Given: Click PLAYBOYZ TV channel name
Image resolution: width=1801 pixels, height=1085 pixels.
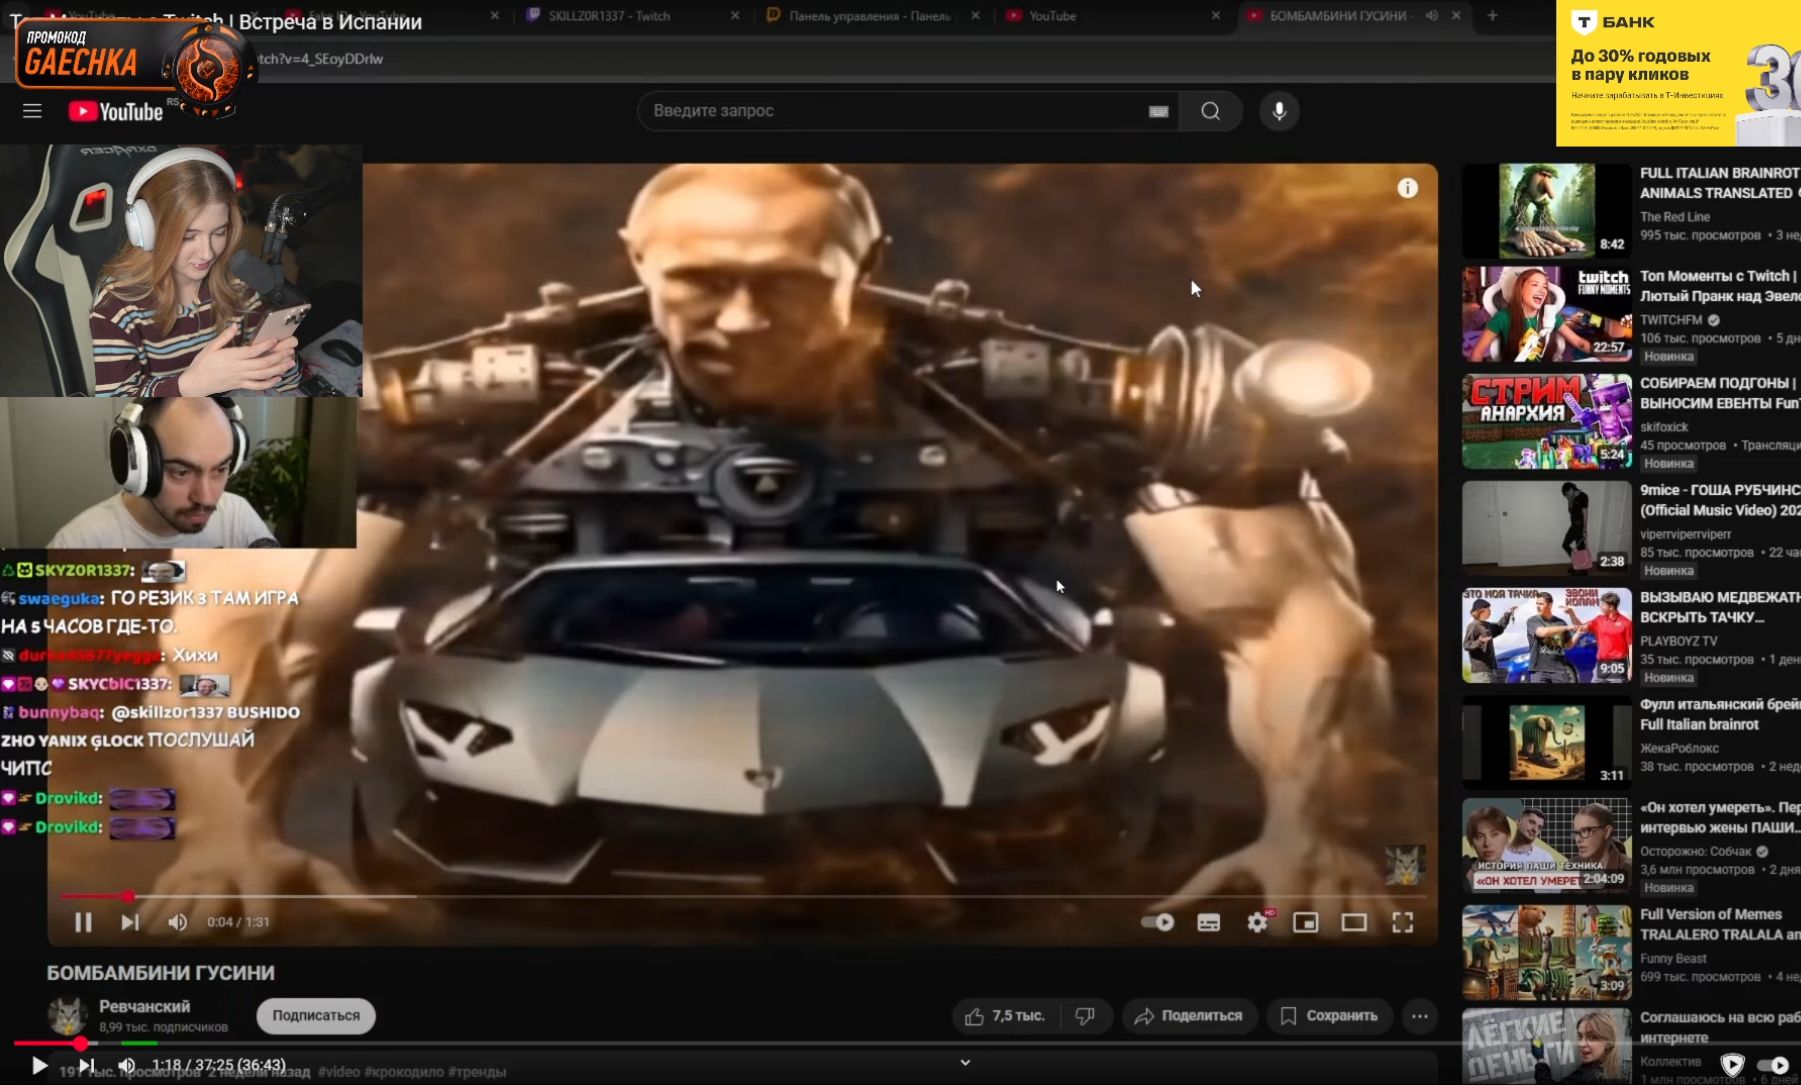Looking at the screenshot, I should pos(1678,641).
